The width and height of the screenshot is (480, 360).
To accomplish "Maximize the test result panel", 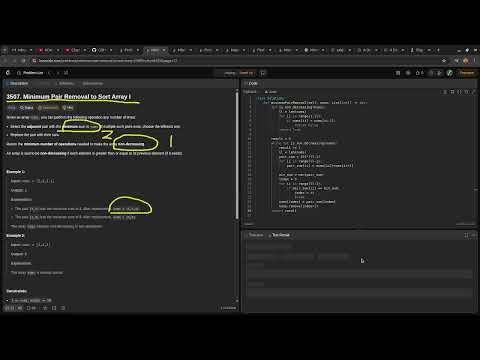I will pos(466,235).
